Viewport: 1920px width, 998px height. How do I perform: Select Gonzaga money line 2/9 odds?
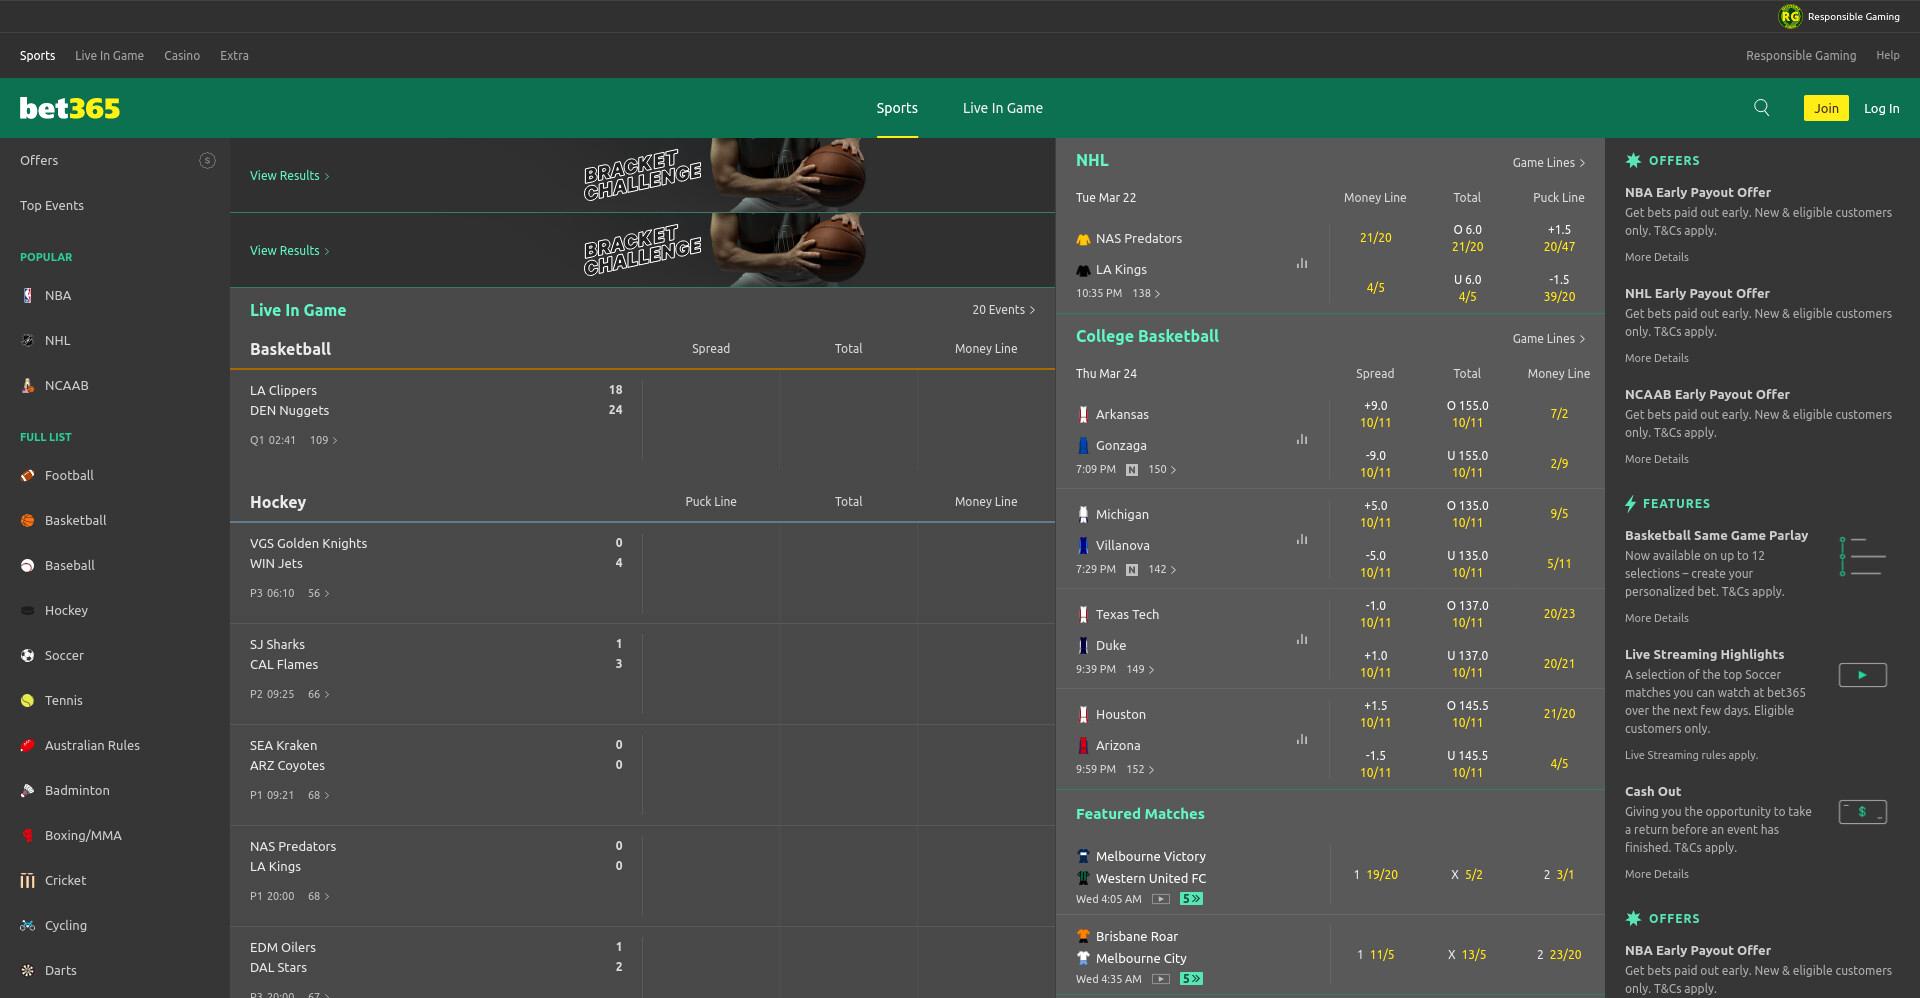pos(1559,464)
